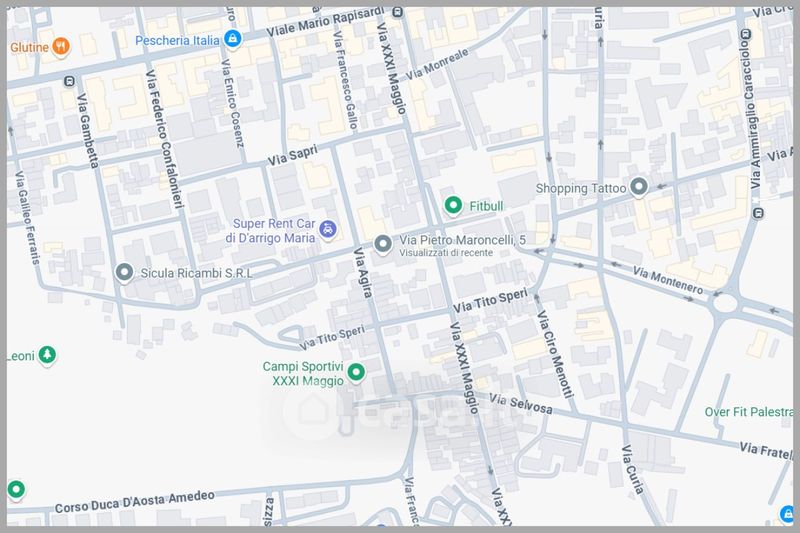Select the Super Rent Car marker icon

point(328,231)
